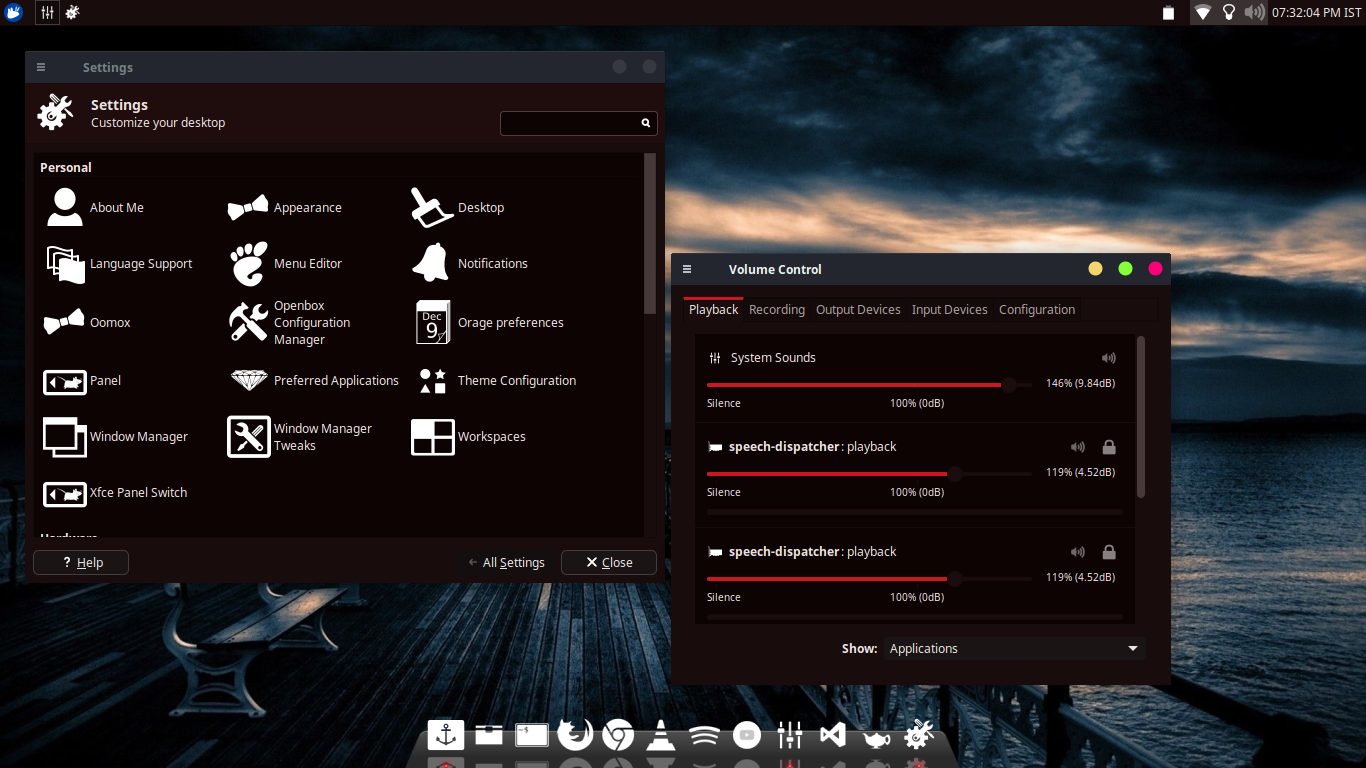Open the speaker volume tray icon
This screenshot has width=1366, height=768.
pos(1254,12)
